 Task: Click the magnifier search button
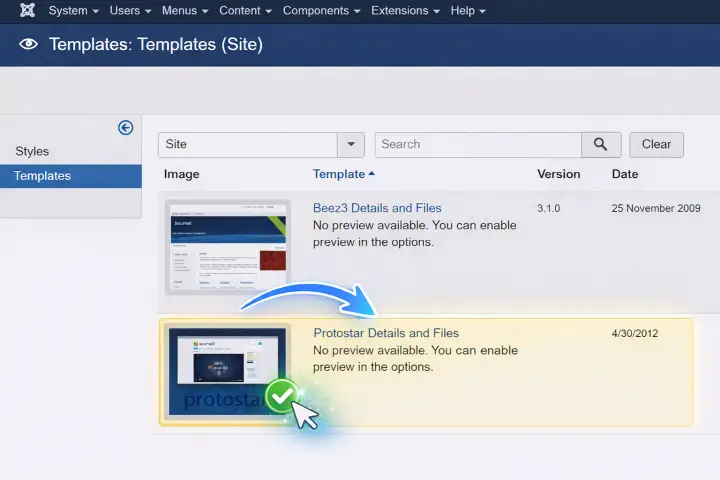pyautogui.click(x=601, y=144)
